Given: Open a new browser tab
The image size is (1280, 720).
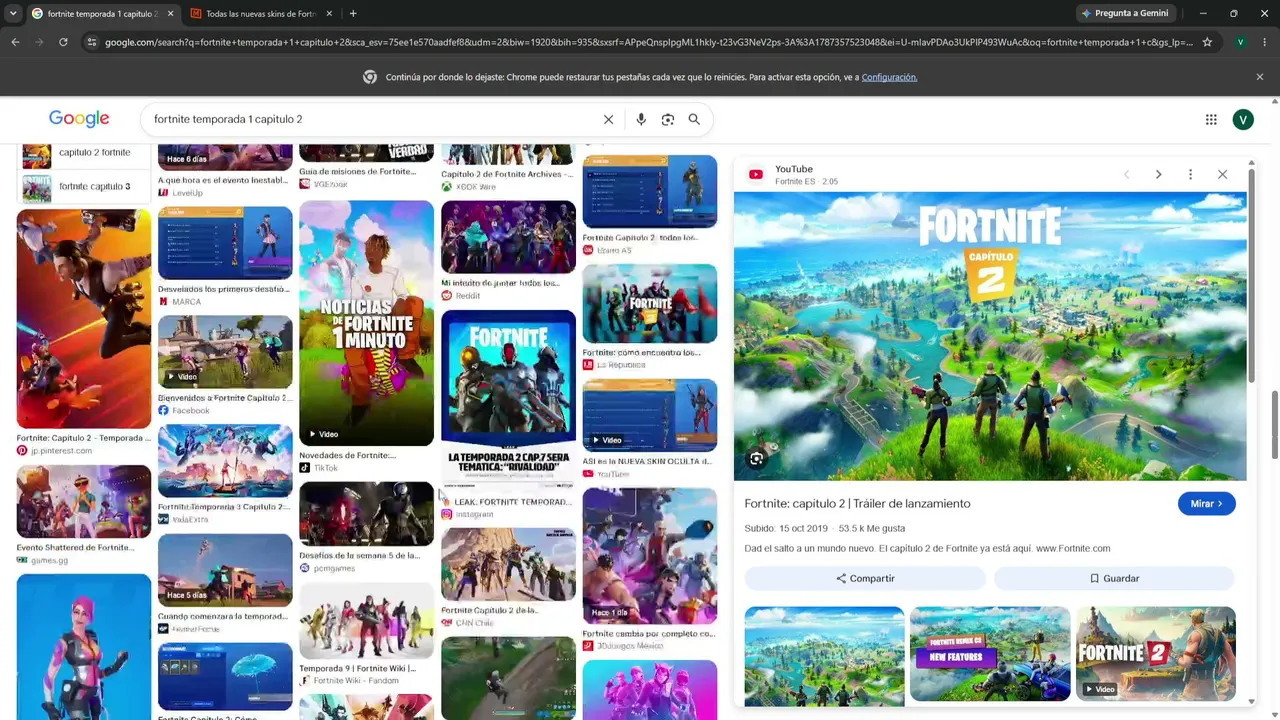Looking at the screenshot, I should 353,13.
